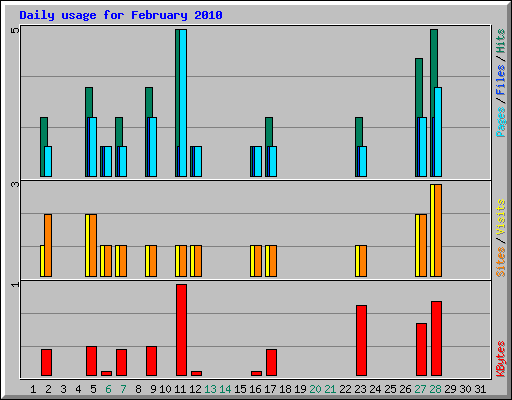This screenshot has width=512, height=400.
Task: Click the red KBytes bar for day 17
Action: point(271,362)
